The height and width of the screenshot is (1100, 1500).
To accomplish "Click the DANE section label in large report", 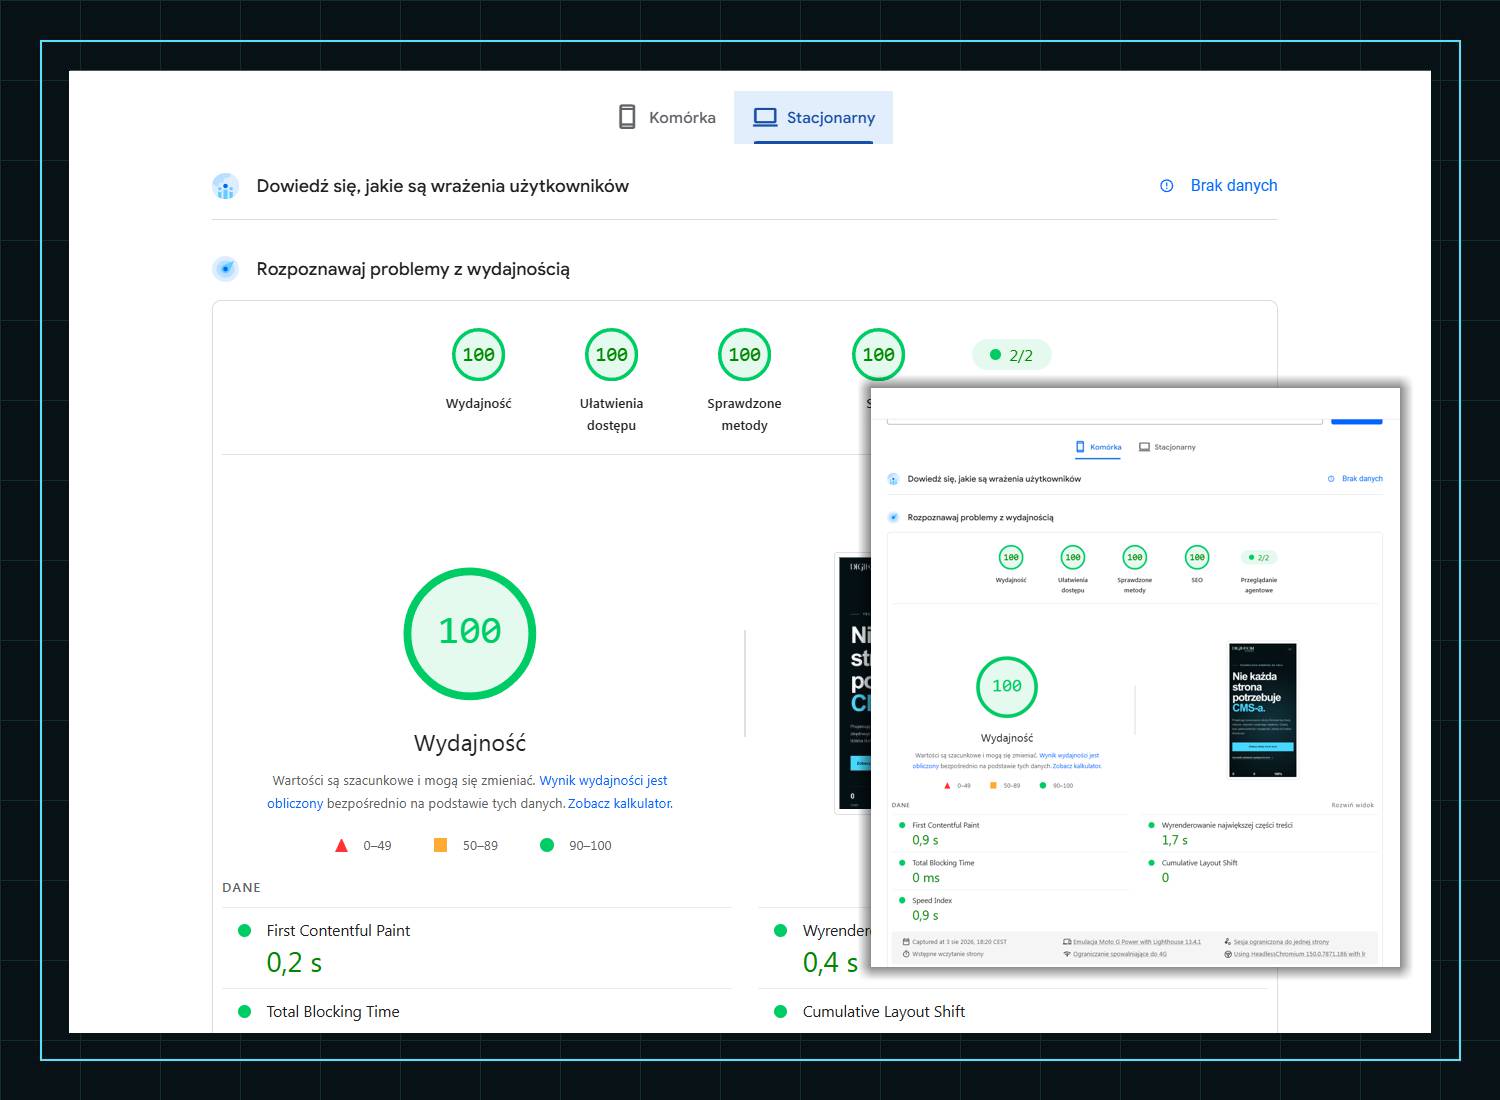I will (241, 887).
